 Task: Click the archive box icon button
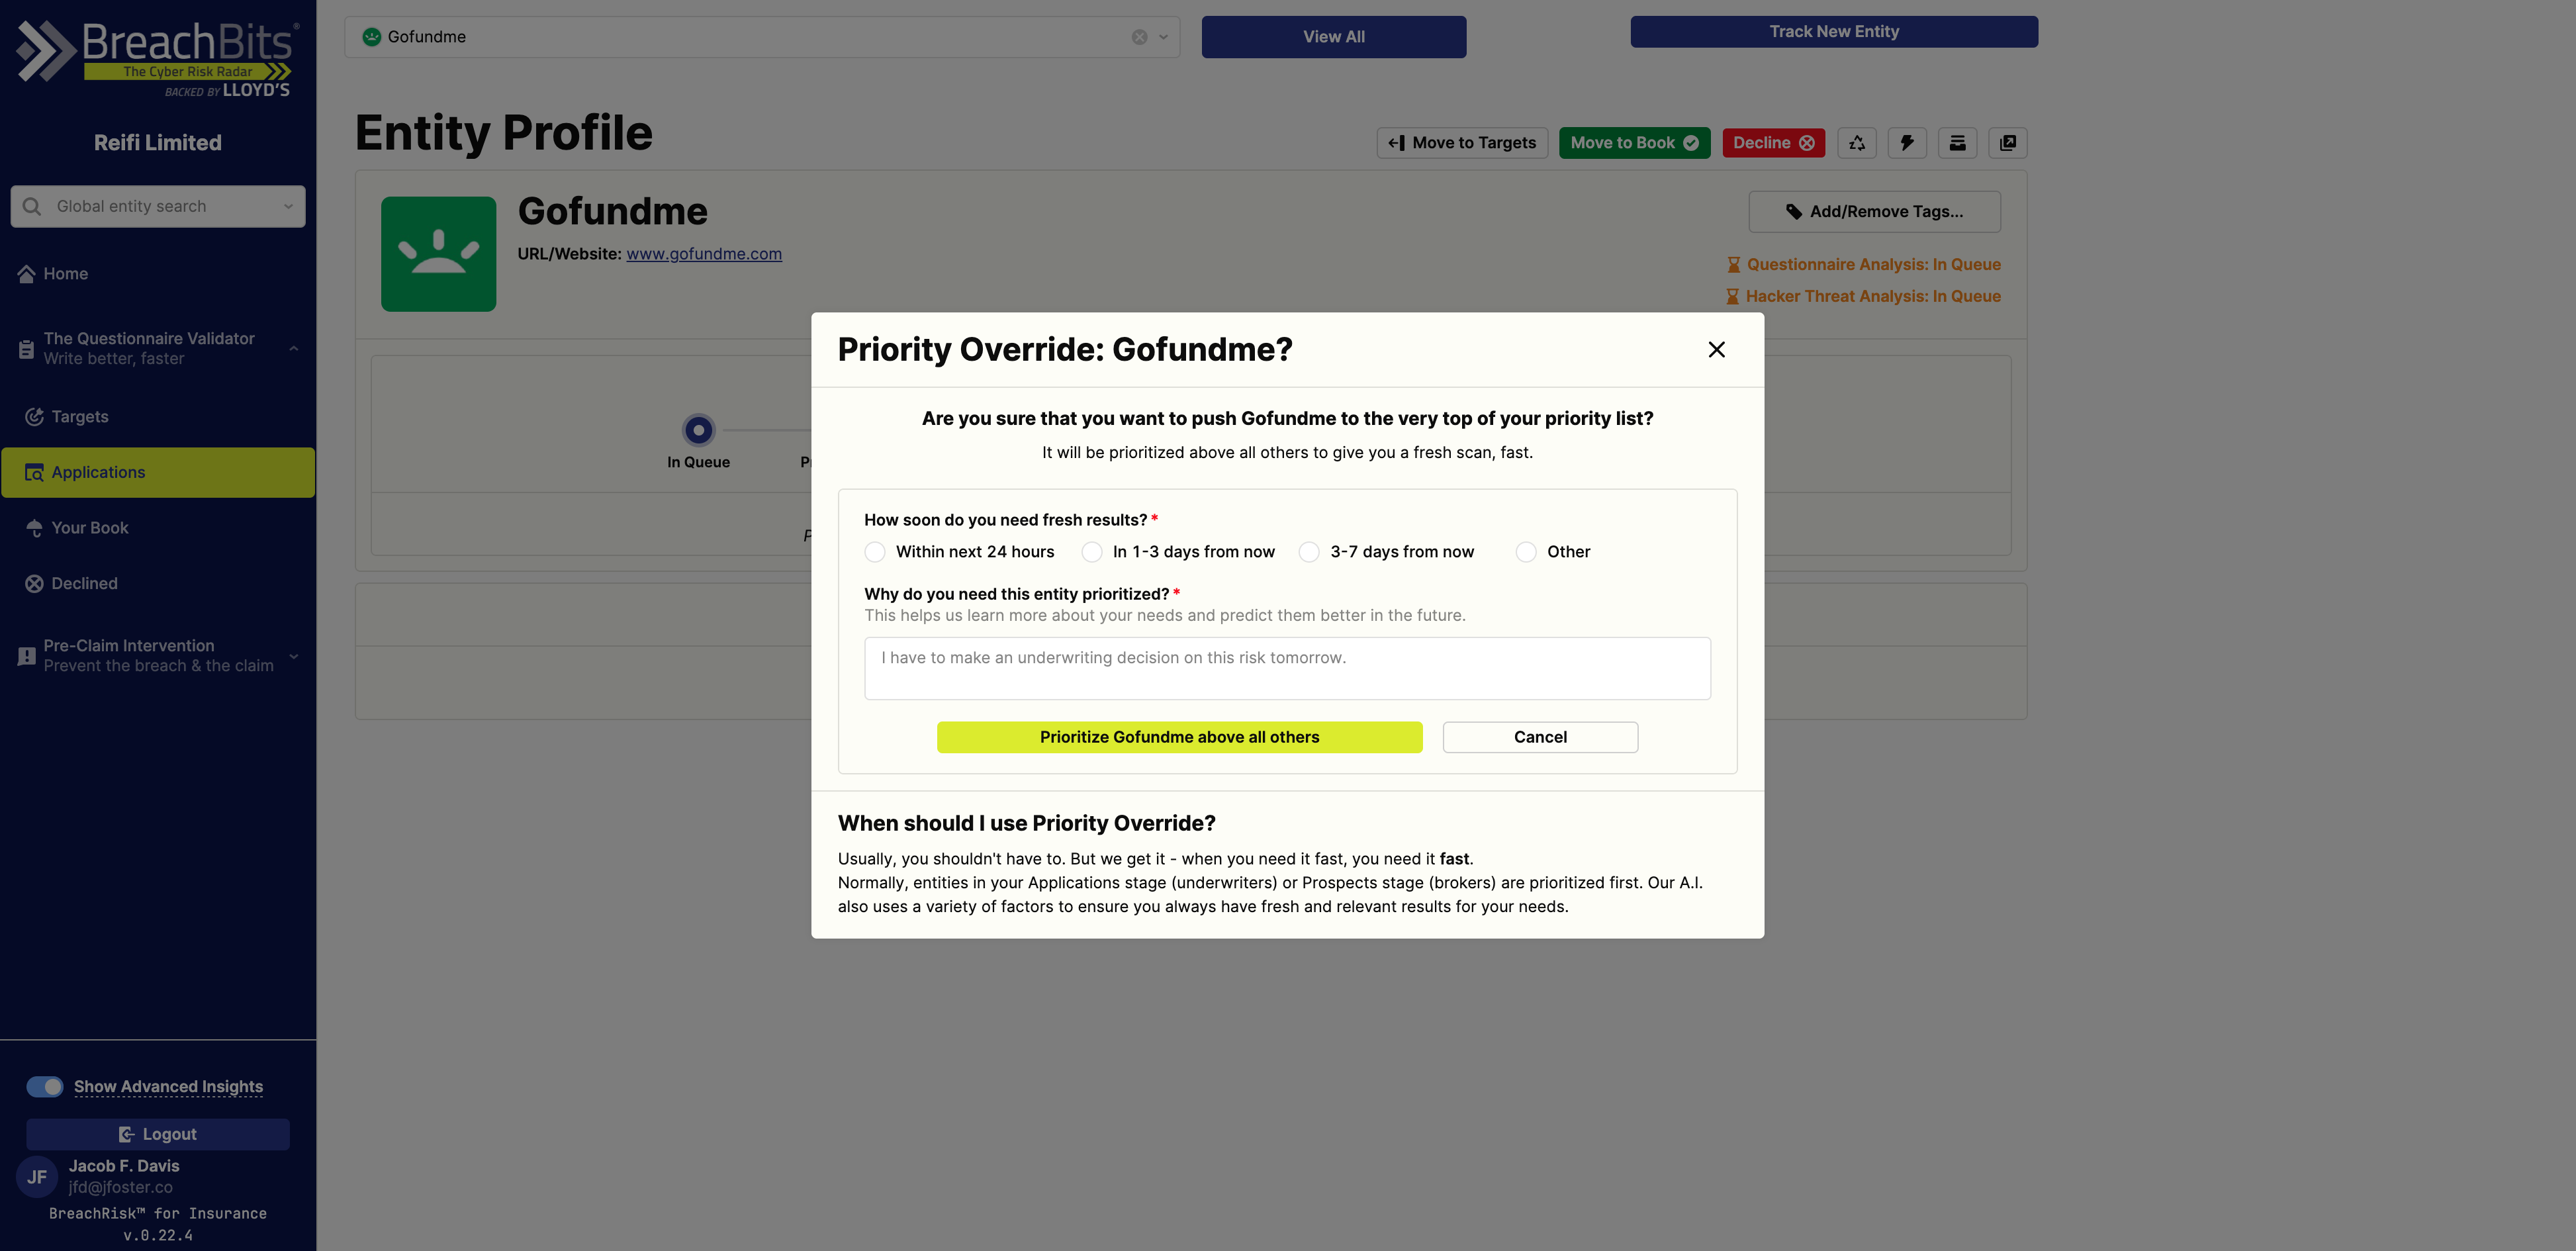pos(1957,143)
